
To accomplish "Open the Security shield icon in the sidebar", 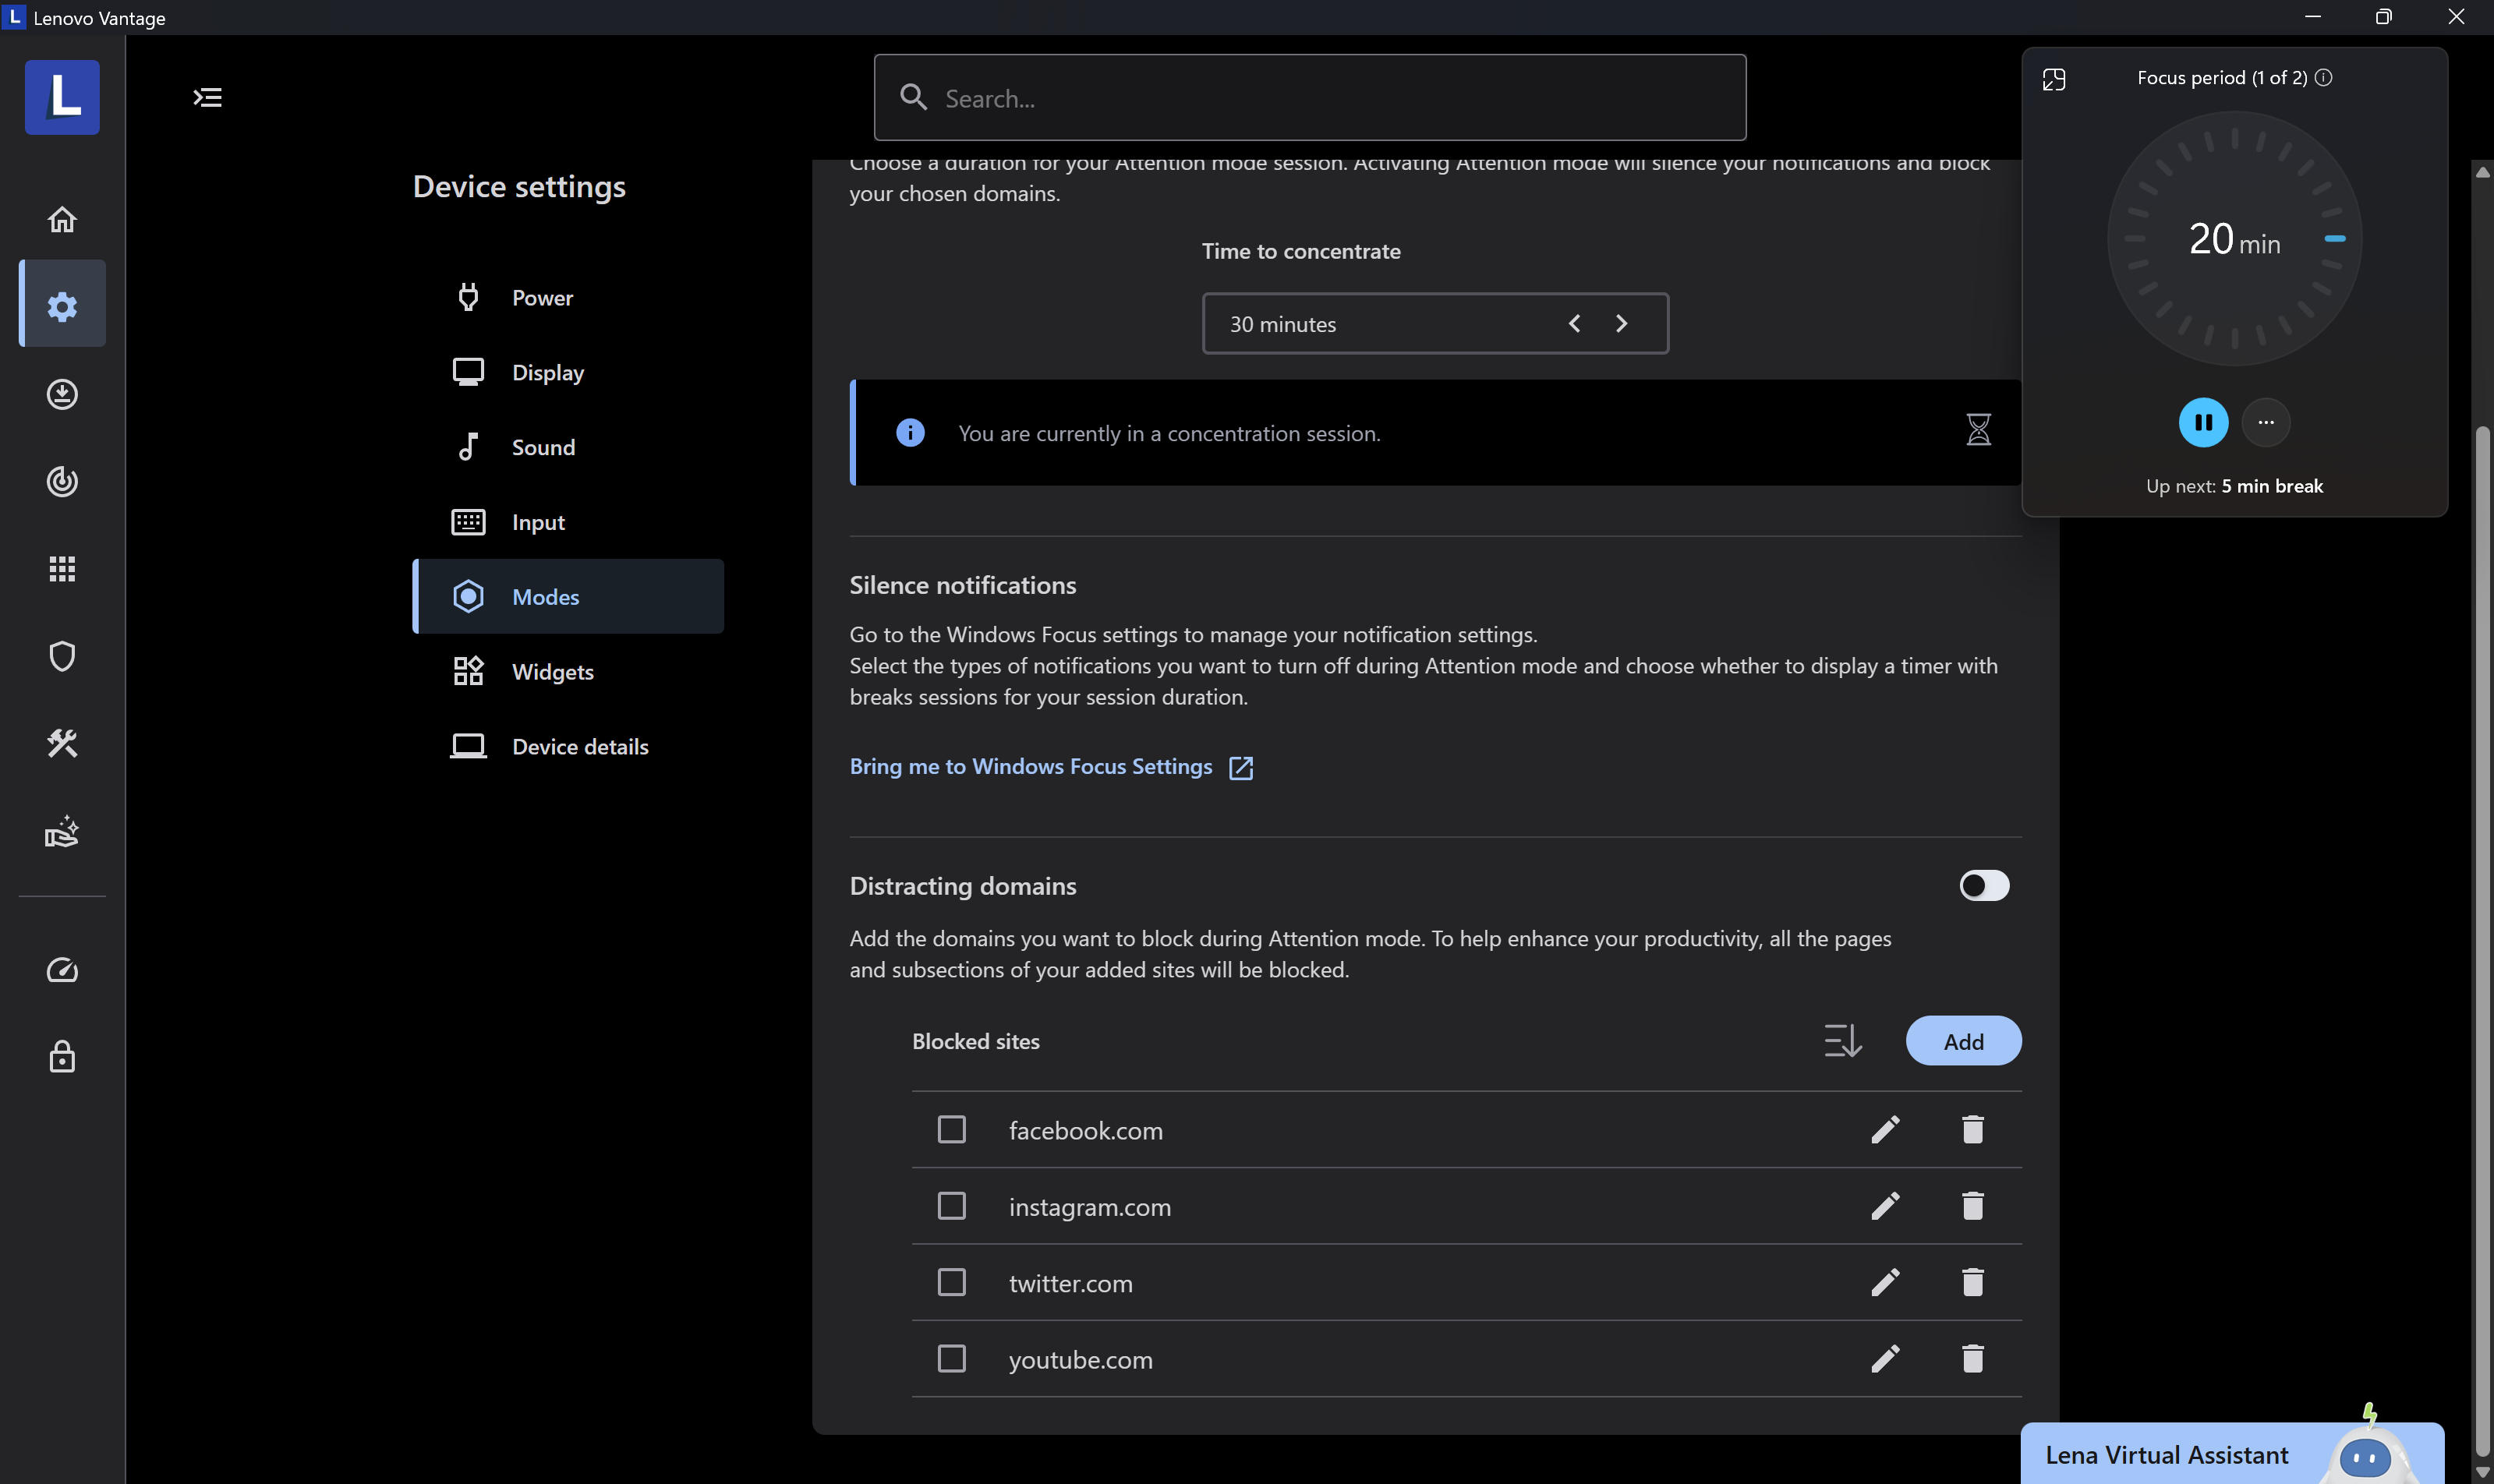I will click(x=62, y=656).
